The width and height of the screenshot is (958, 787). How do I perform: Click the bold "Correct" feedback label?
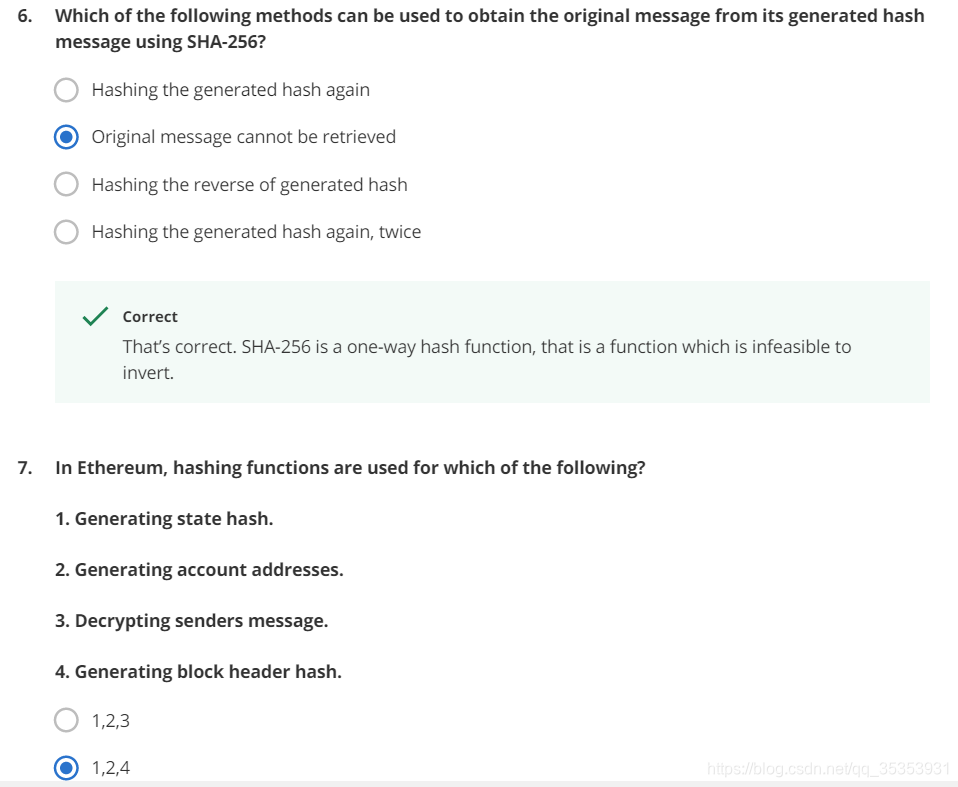[x=150, y=317]
